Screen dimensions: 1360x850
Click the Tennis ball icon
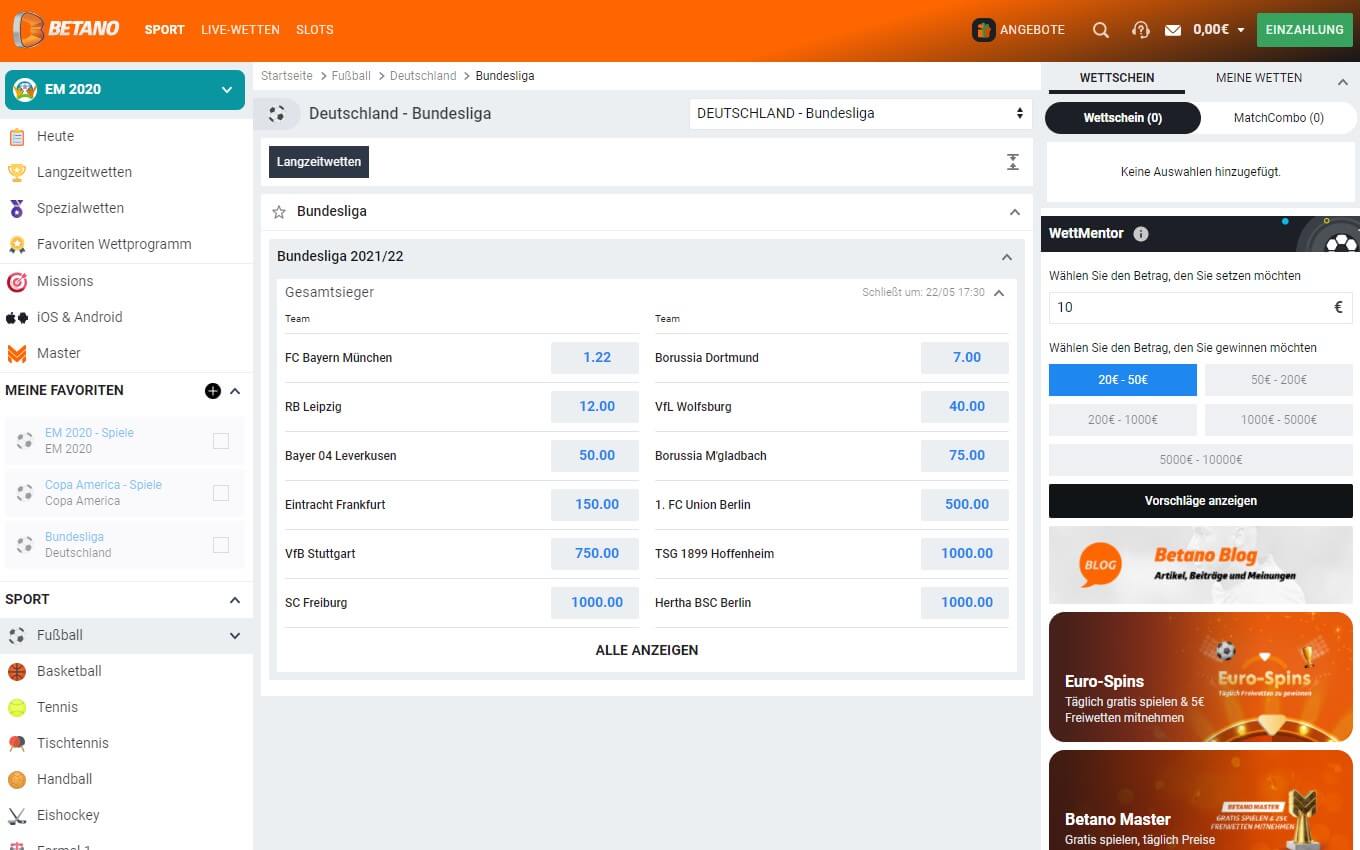[x=17, y=707]
